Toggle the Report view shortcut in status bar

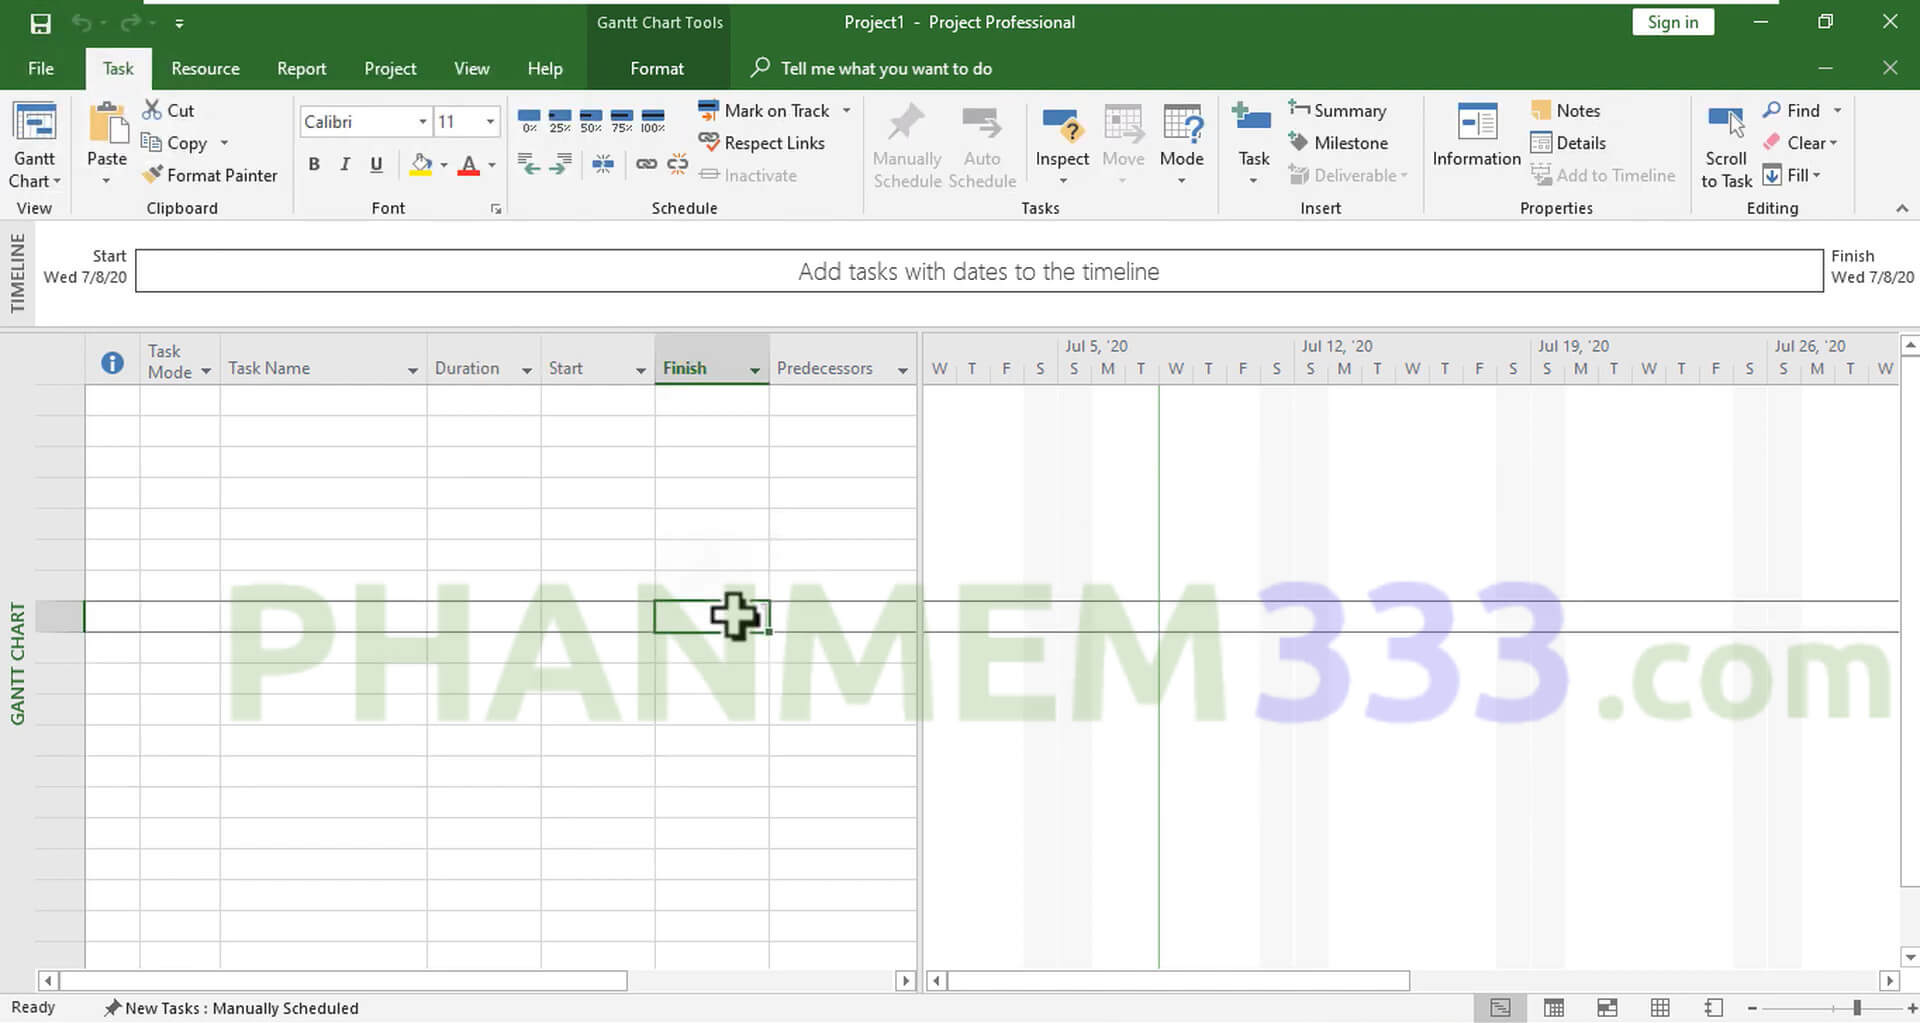pyautogui.click(x=1713, y=1008)
